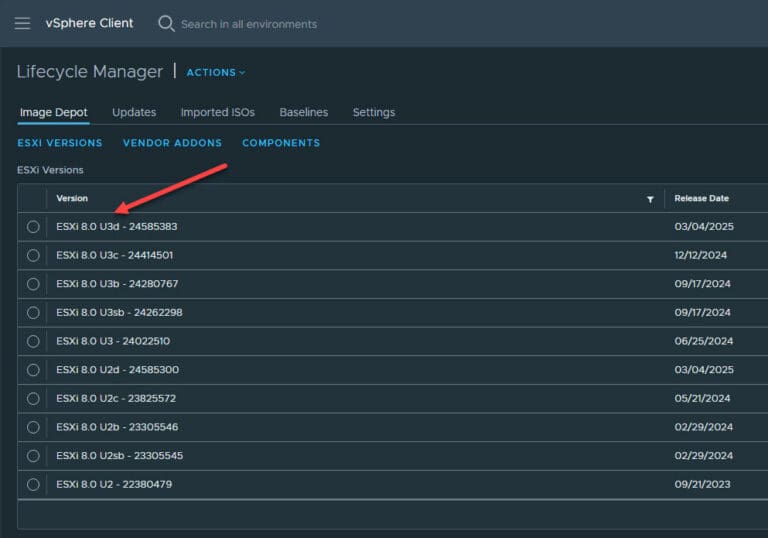The width and height of the screenshot is (768, 538).
Task: Sort by the Release Date column header
Action: [701, 198]
